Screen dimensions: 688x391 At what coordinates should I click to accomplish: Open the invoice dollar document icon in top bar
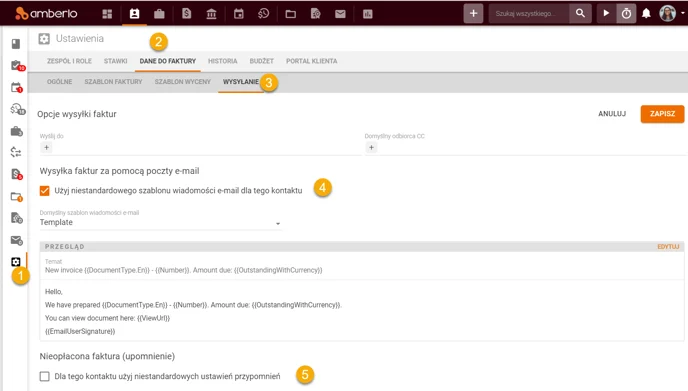click(x=186, y=14)
